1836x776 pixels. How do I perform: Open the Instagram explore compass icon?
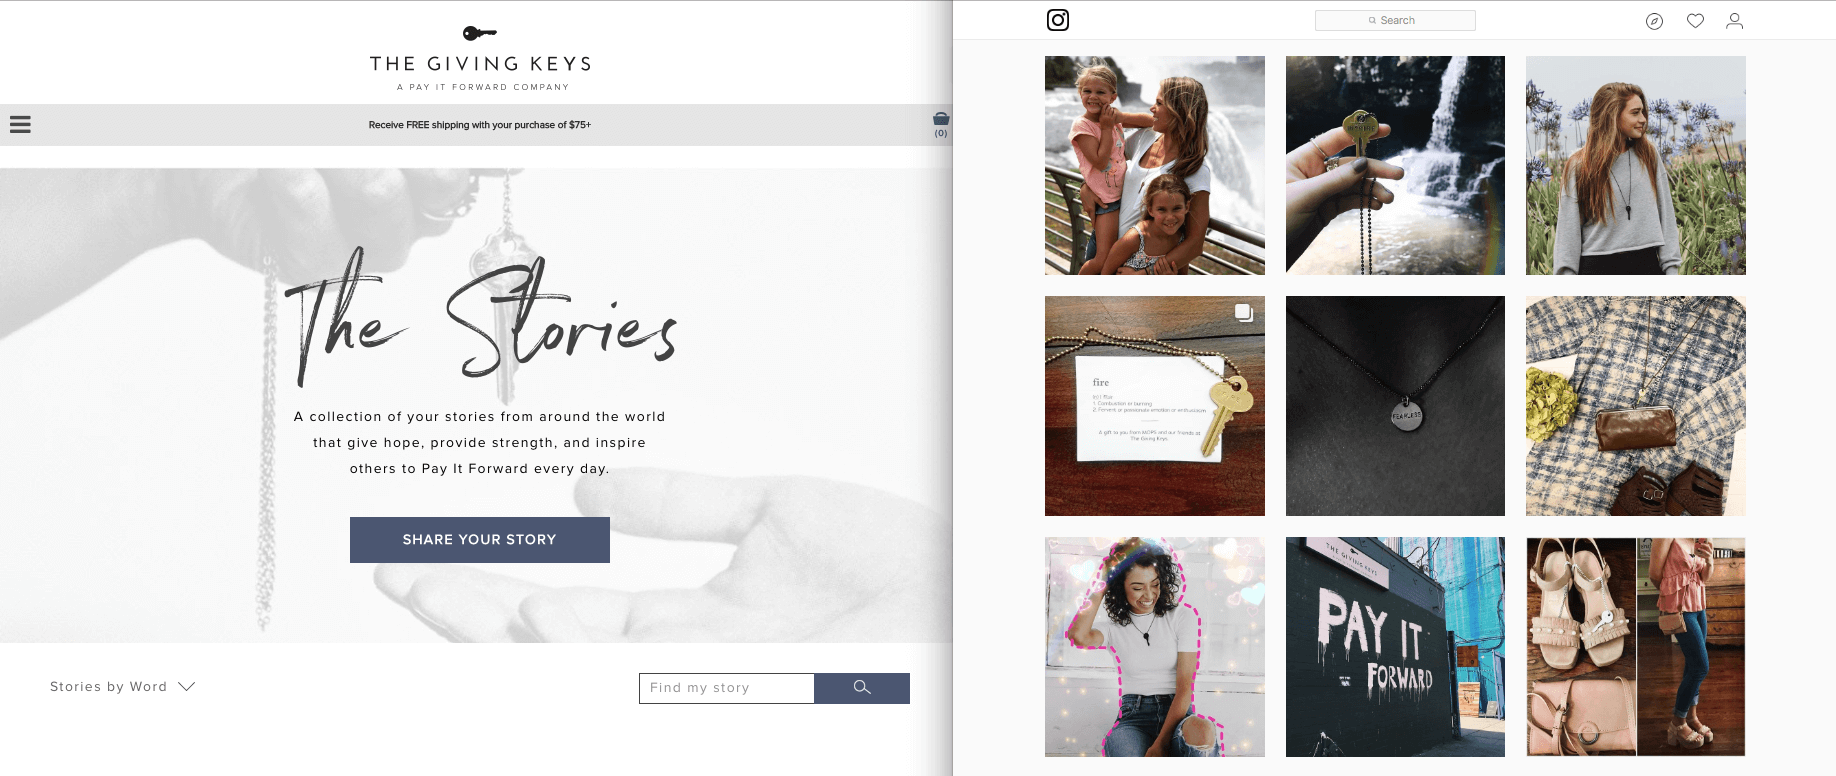[x=1654, y=21]
